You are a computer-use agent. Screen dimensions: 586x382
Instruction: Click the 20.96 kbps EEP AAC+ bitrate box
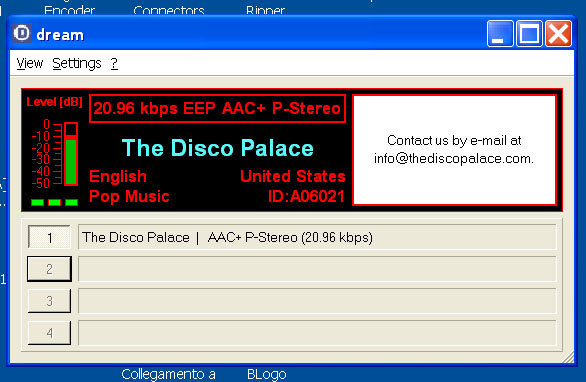tap(217, 108)
